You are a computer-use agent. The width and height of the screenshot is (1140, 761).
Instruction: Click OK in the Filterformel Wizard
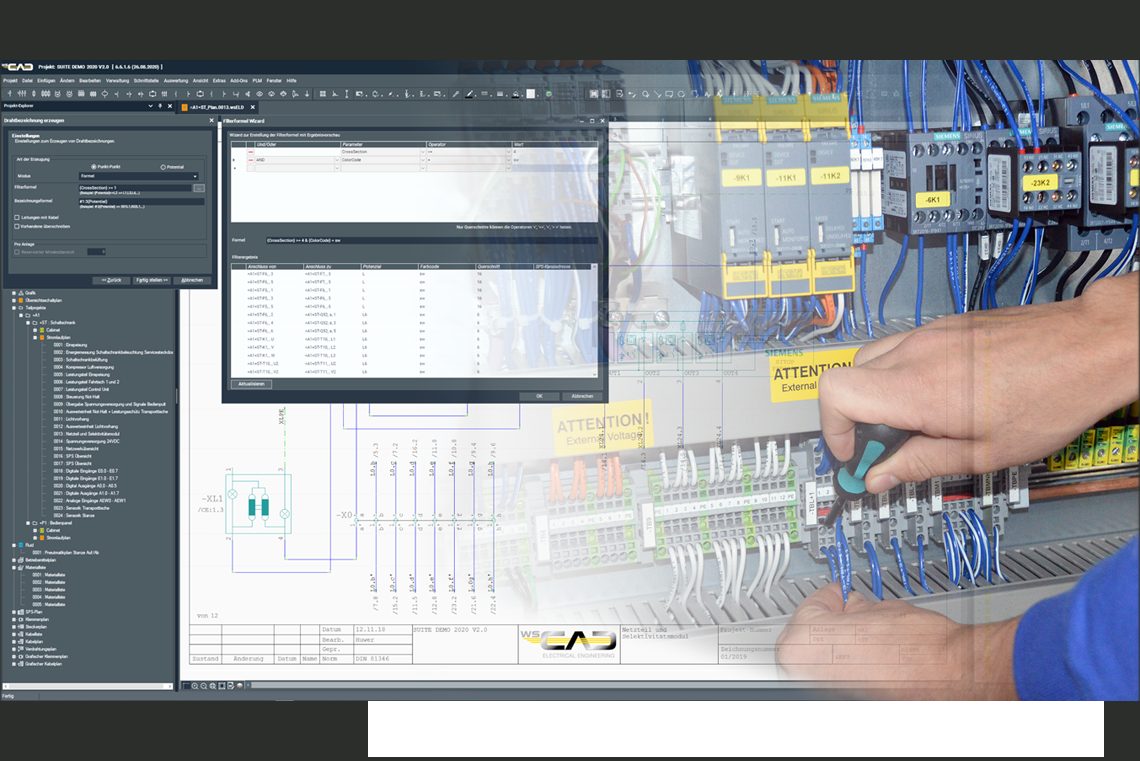click(x=539, y=396)
